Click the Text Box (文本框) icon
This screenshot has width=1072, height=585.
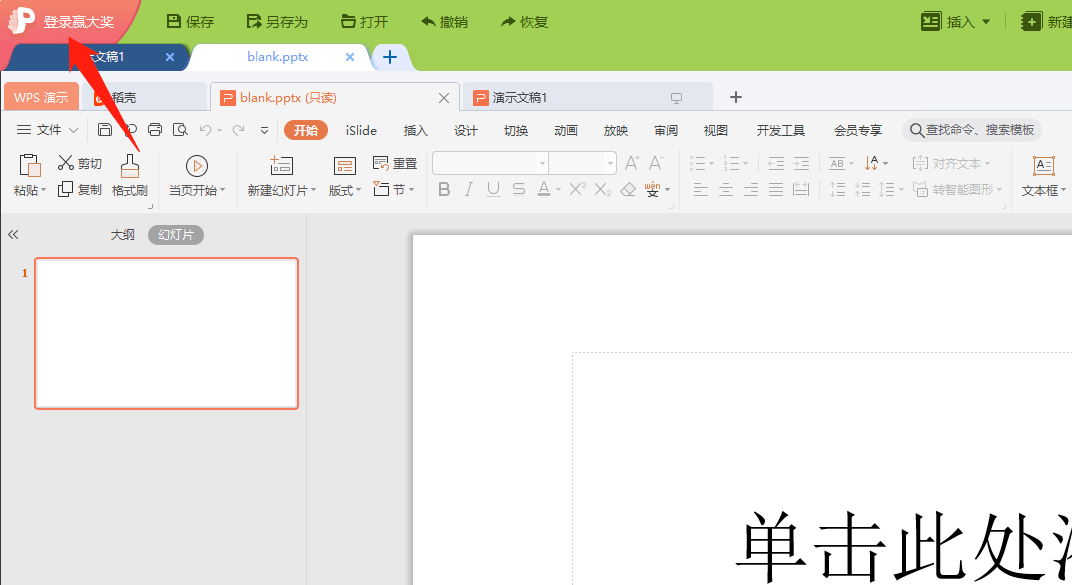[x=1043, y=165]
